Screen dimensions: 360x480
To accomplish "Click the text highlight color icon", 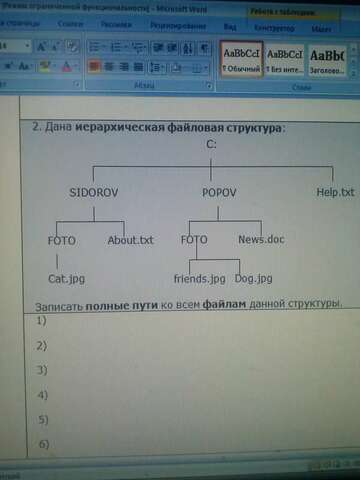I will pos(44,66).
